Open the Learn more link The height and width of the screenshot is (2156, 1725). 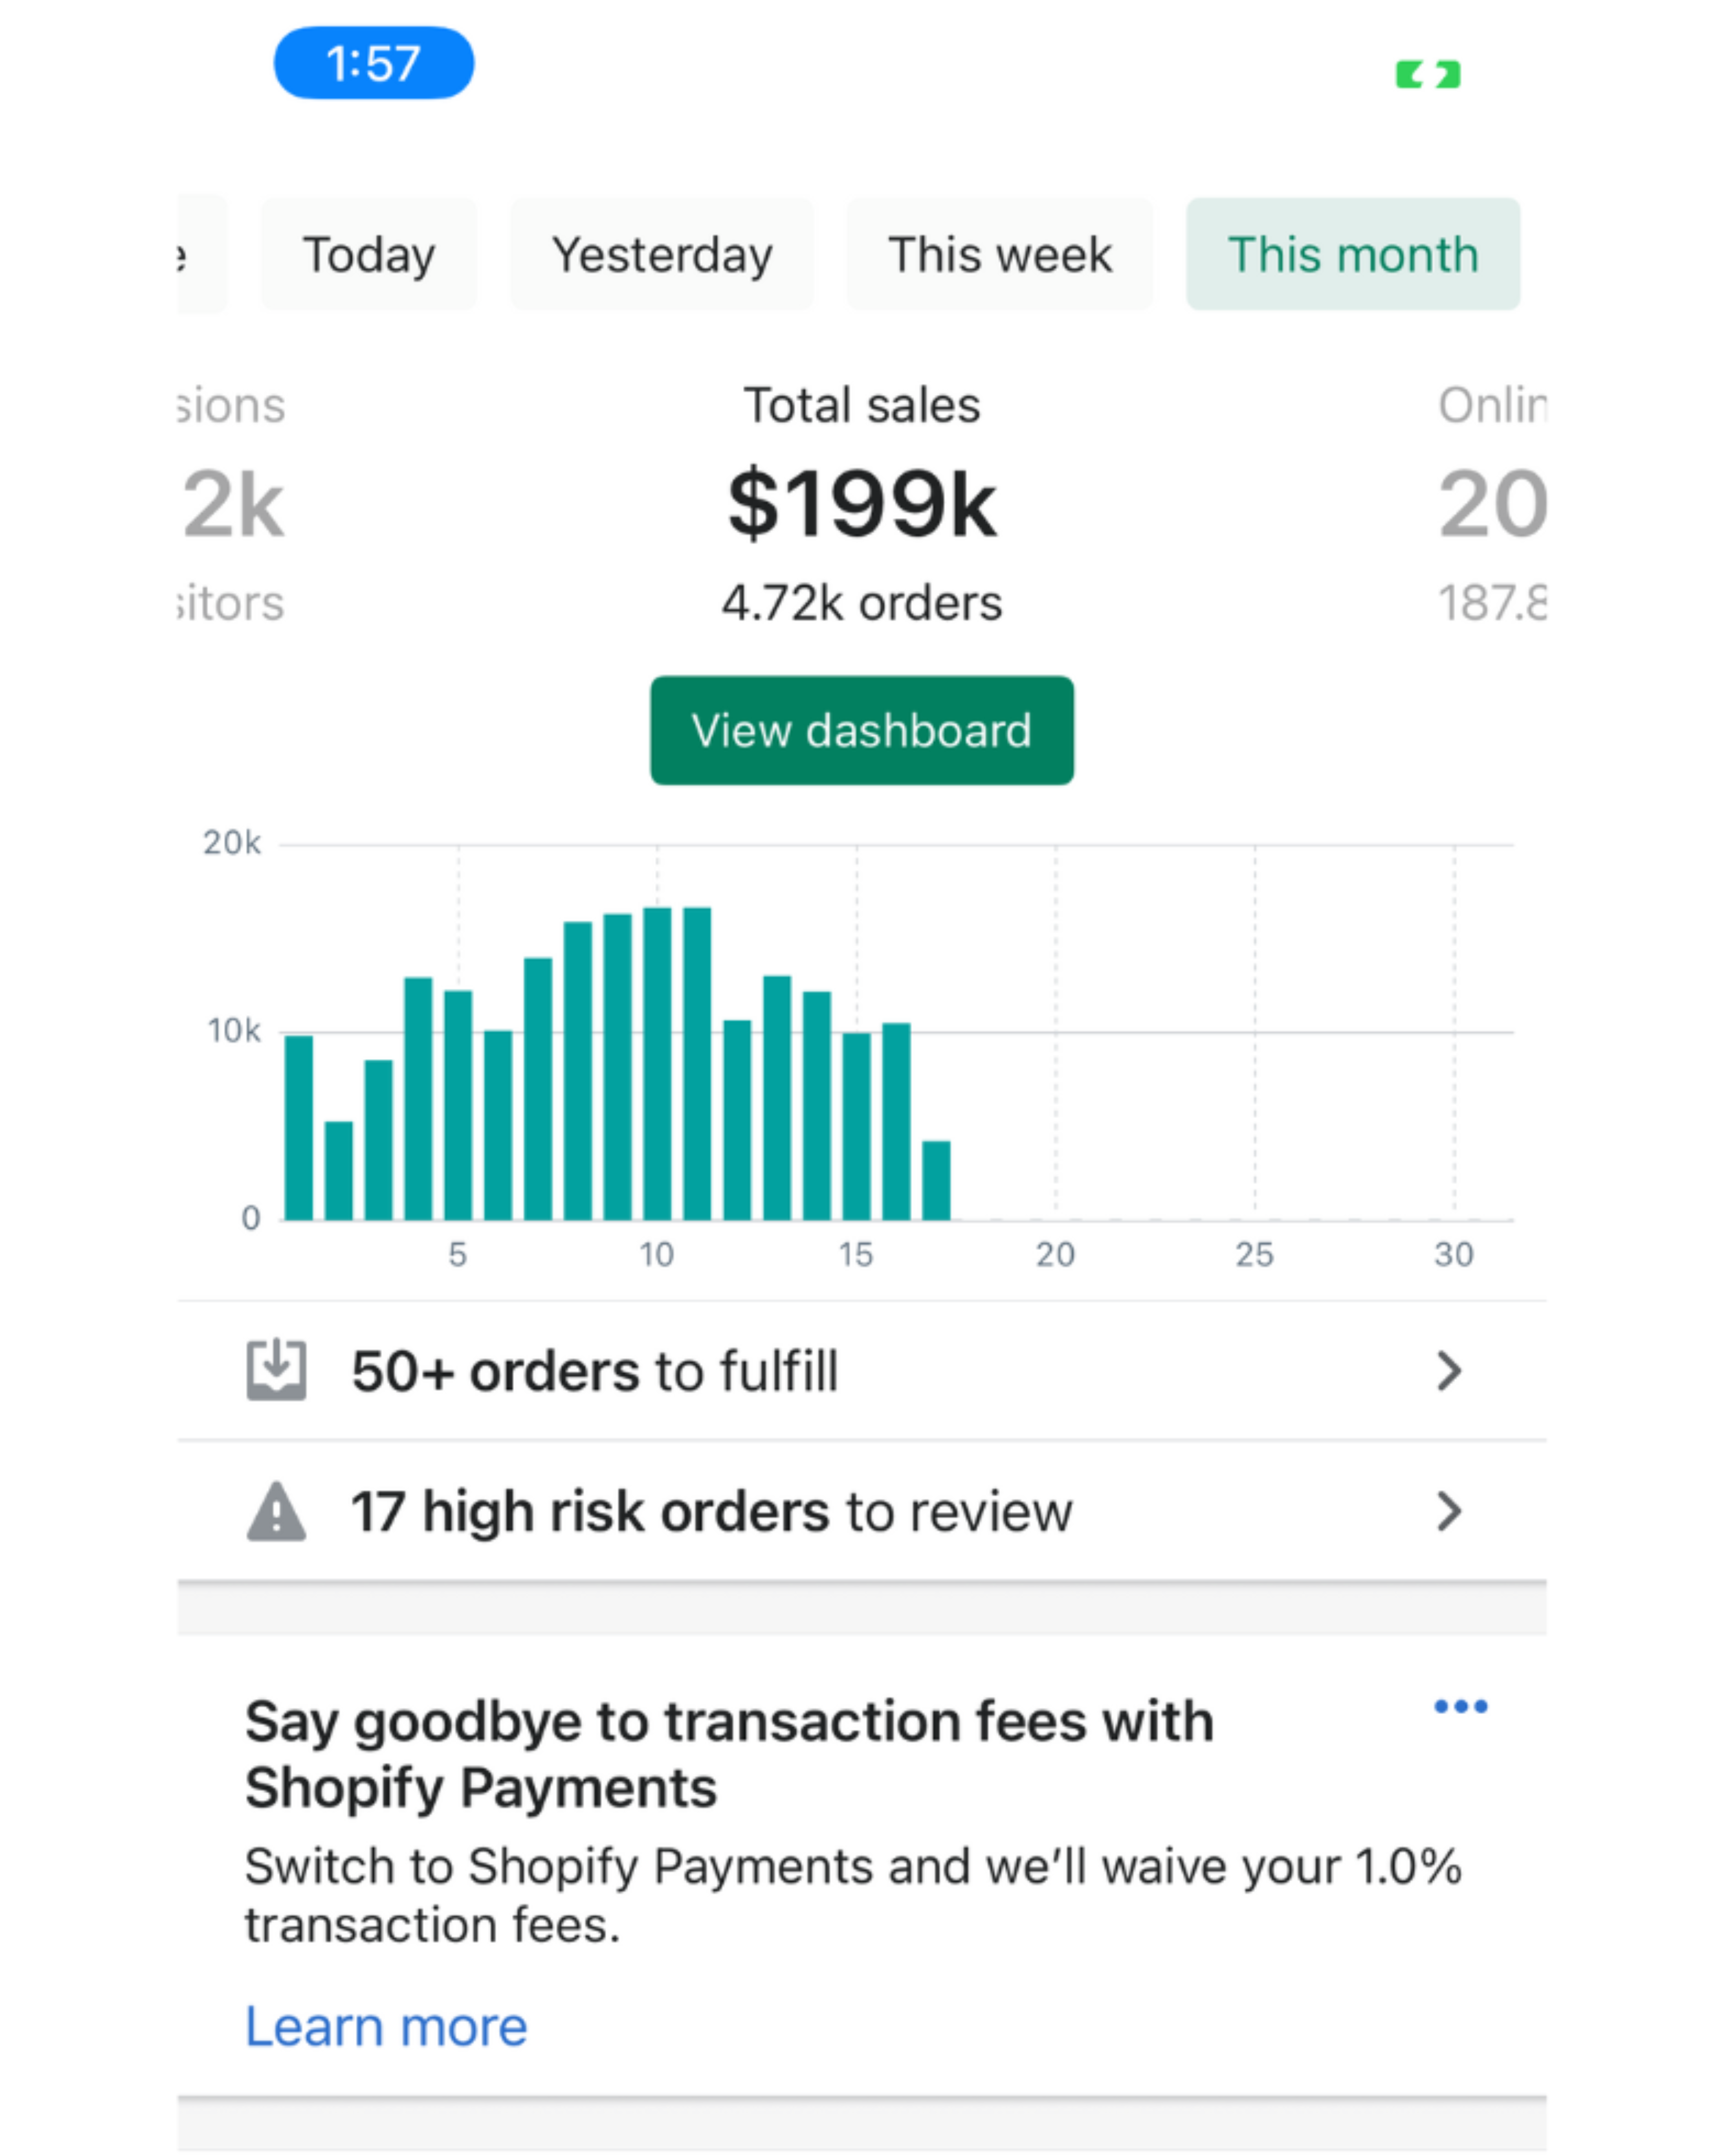(386, 2026)
